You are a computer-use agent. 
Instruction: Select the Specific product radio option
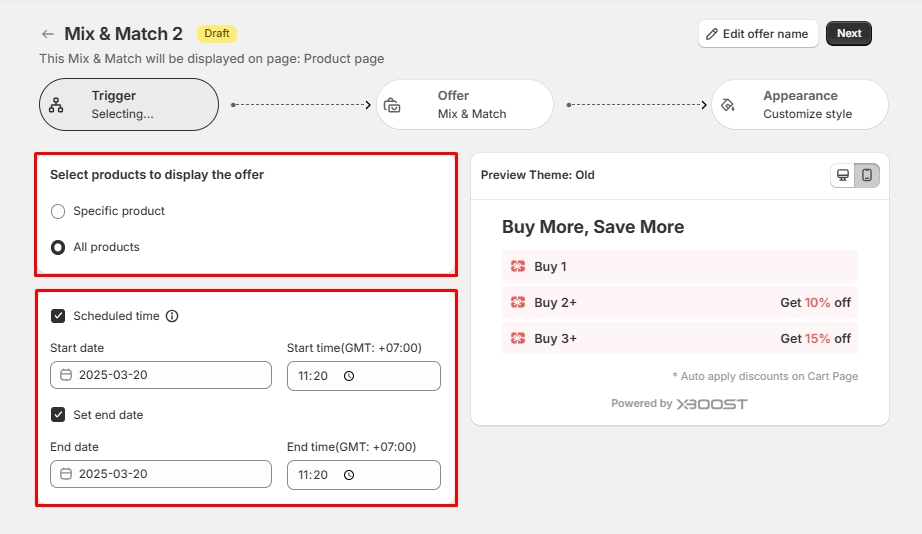(58, 211)
